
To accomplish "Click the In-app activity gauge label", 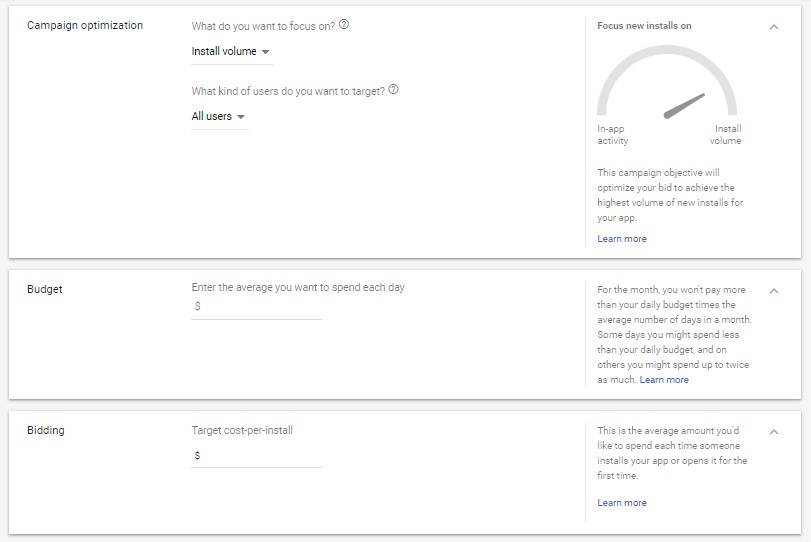I will point(613,135).
